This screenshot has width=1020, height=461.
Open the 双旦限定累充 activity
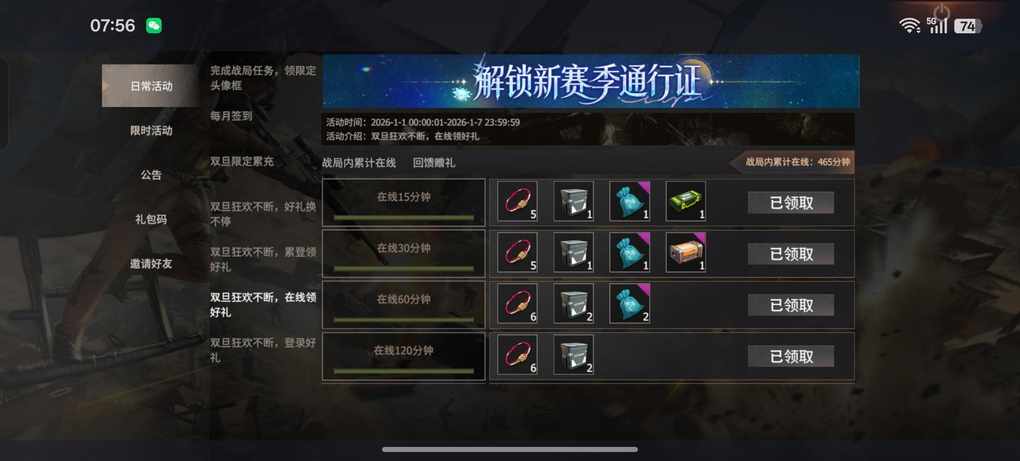point(242,161)
